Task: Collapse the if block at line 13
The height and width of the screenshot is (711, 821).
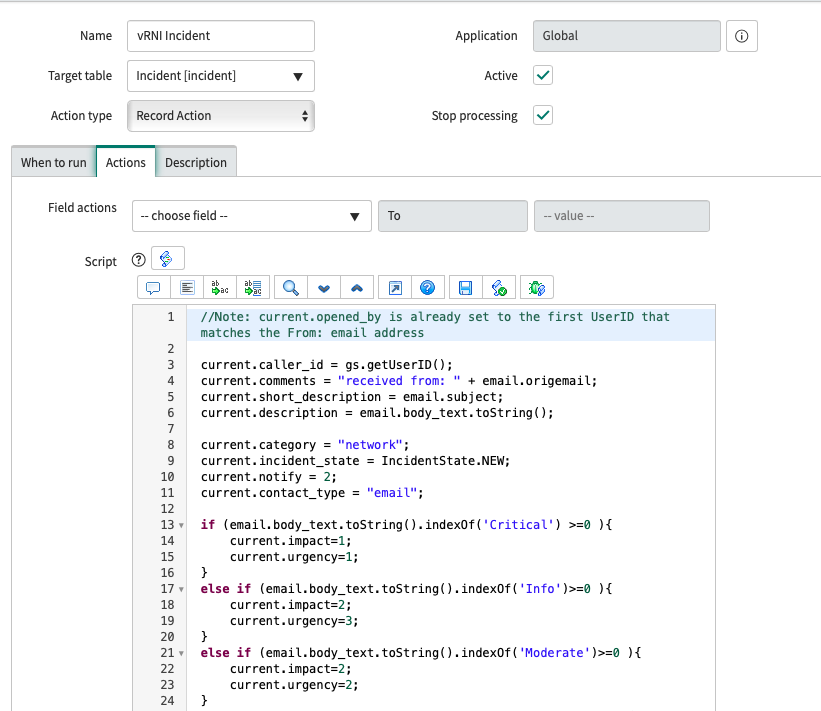Action: (x=180, y=525)
